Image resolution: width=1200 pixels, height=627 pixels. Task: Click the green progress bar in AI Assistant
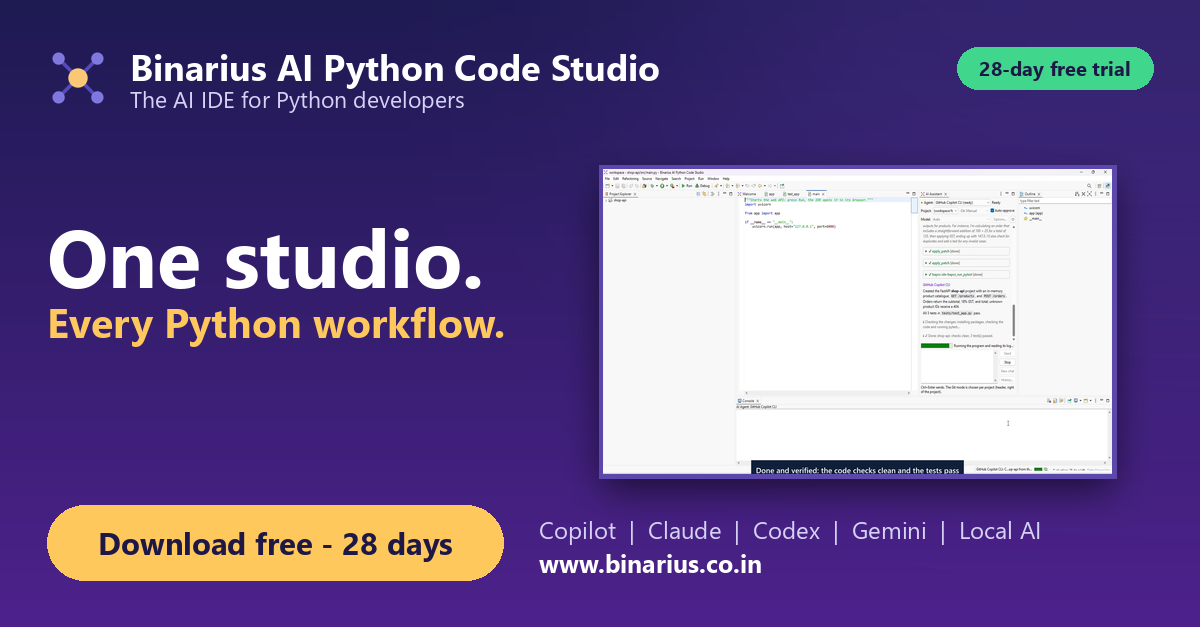[935, 346]
